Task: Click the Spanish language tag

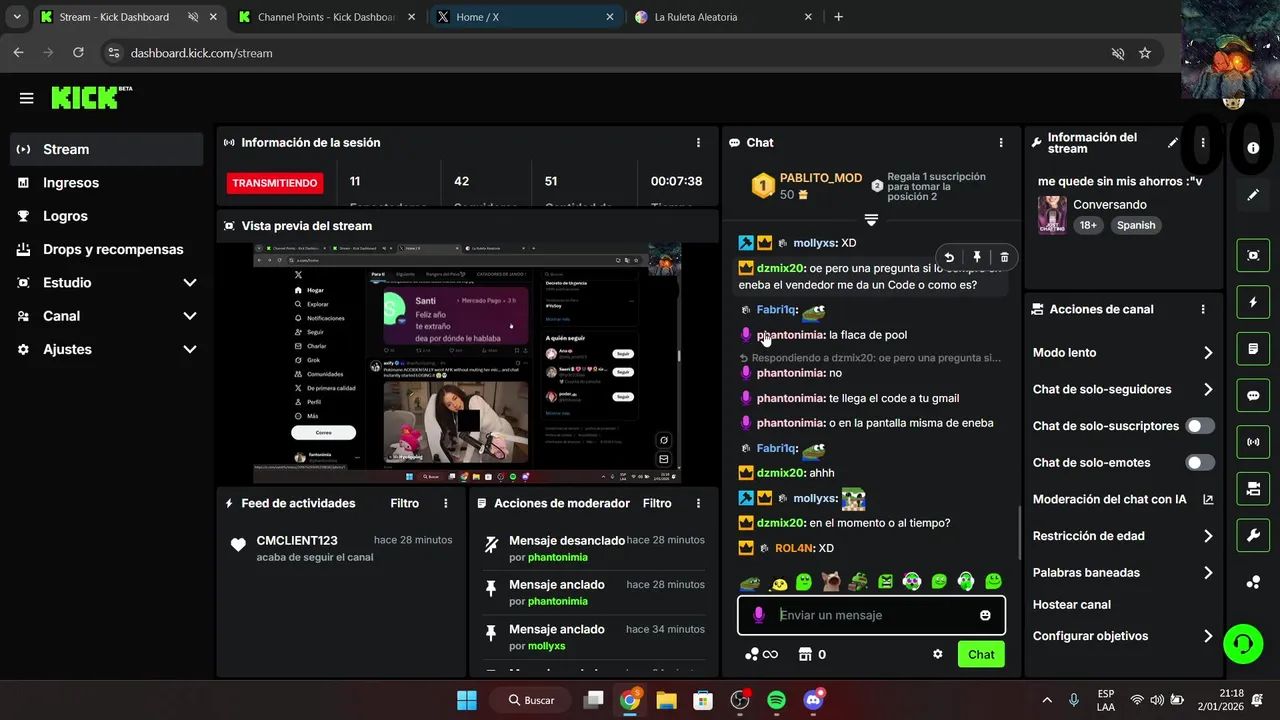Action: point(1136,225)
